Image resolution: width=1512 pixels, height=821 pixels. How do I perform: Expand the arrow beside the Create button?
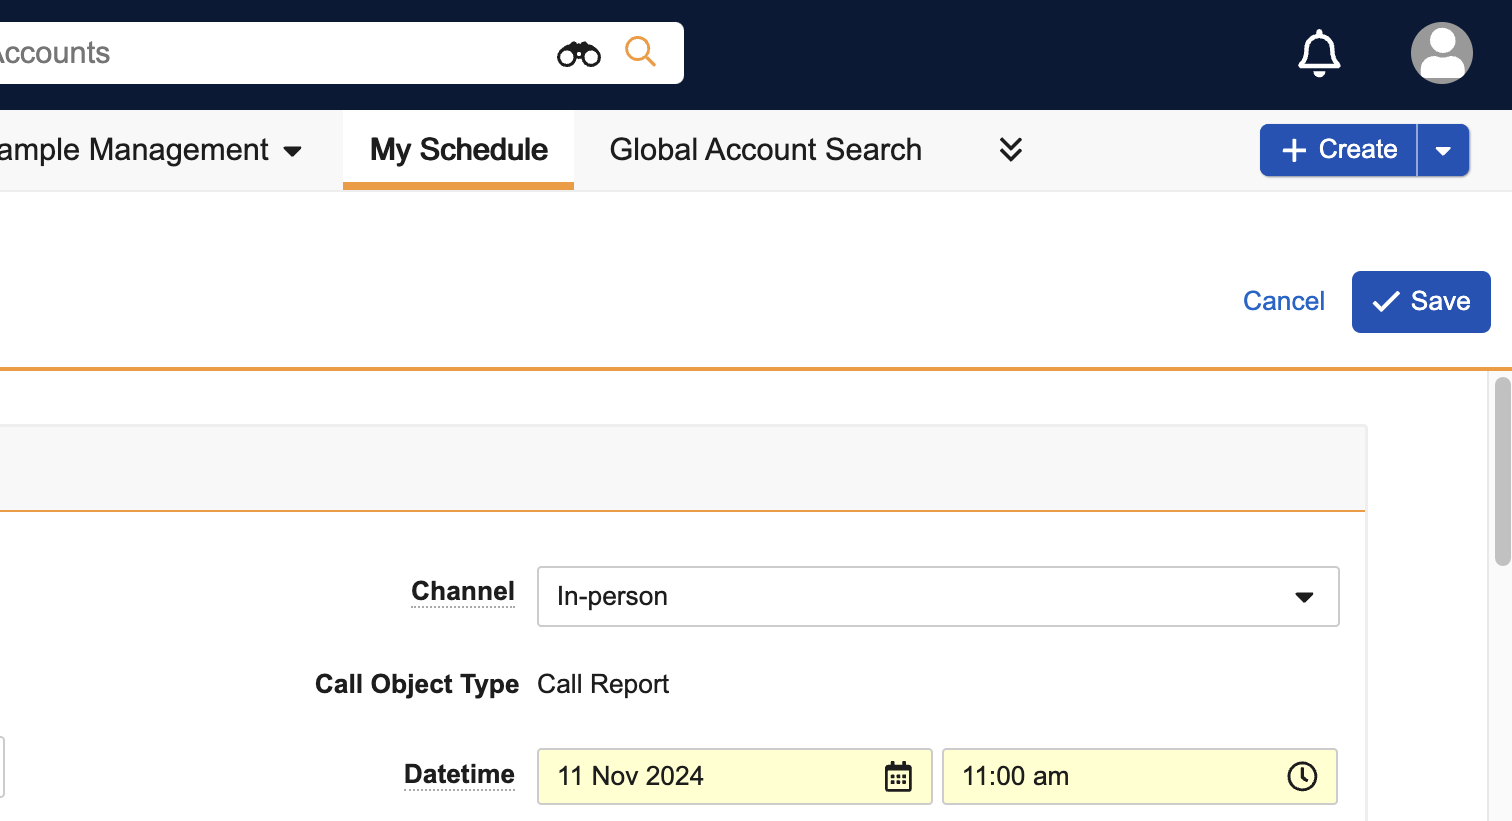coord(1443,151)
